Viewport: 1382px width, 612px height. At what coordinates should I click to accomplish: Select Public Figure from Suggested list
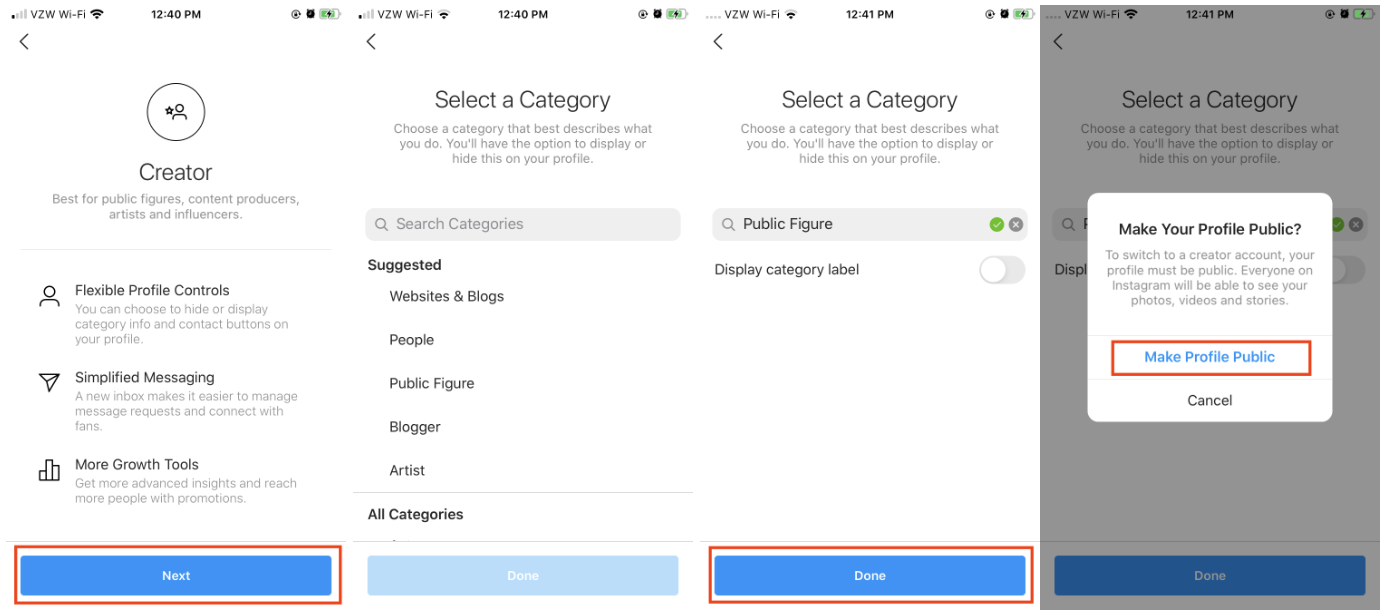point(432,384)
